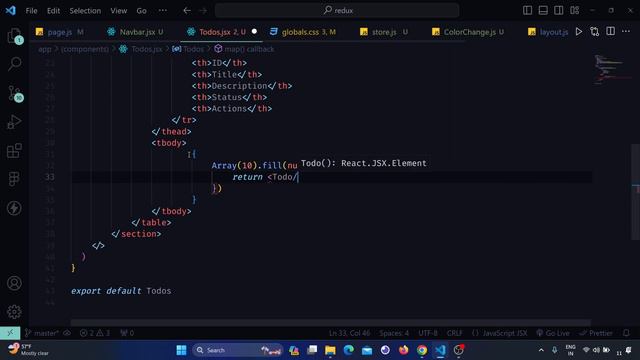Go to line via Ln 33, Col 46
Image resolution: width=640 pixels, height=360 pixels.
[349, 333]
